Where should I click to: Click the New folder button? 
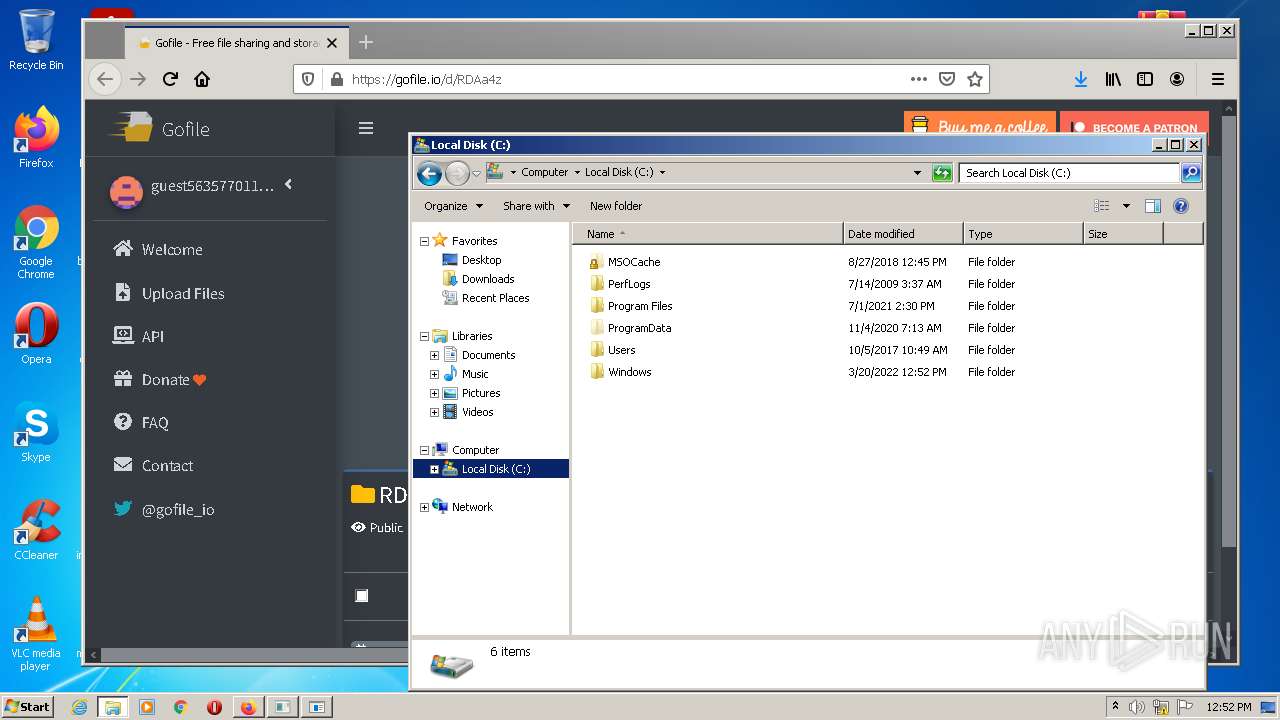[x=616, y=206]
